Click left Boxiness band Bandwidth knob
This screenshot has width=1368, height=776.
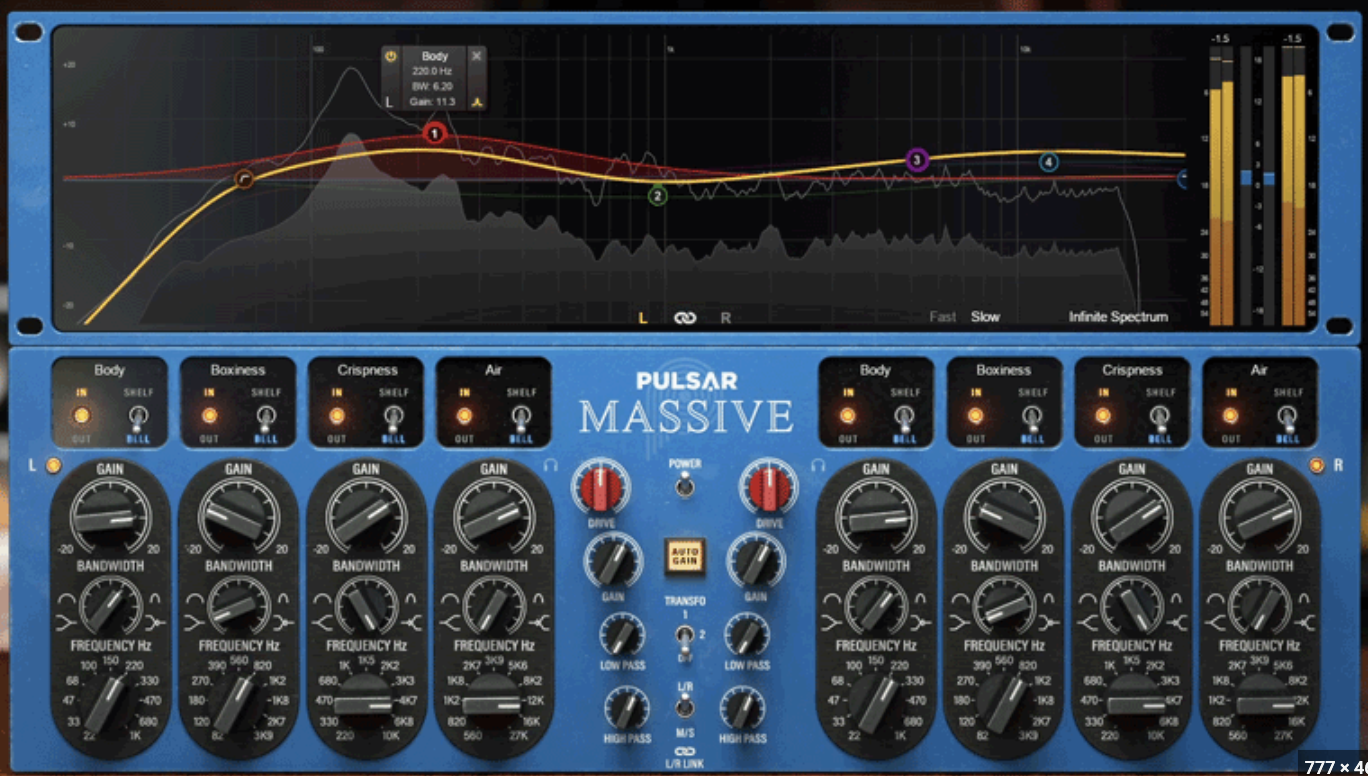coord(237,605)
